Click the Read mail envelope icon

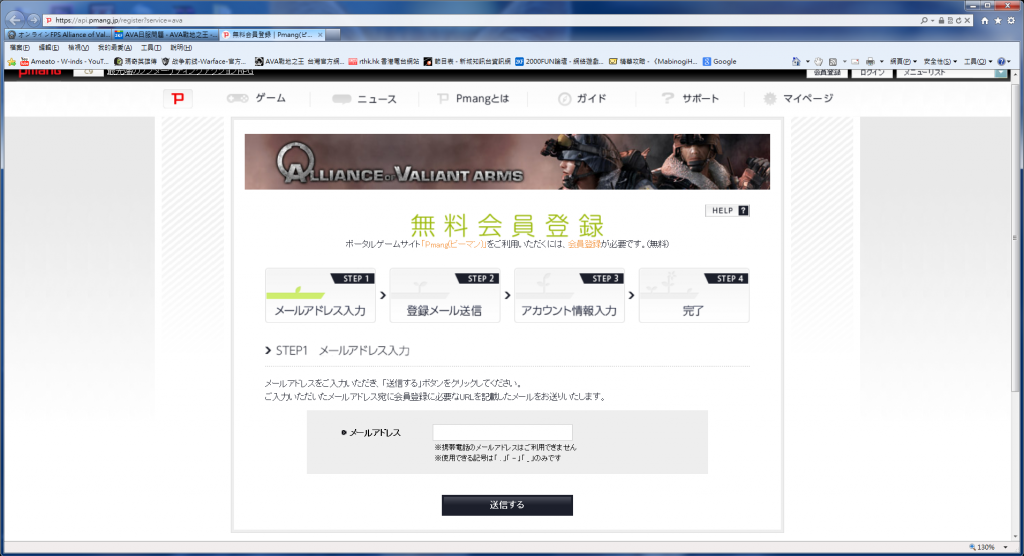pyautogui.click(x=855, y=61)
